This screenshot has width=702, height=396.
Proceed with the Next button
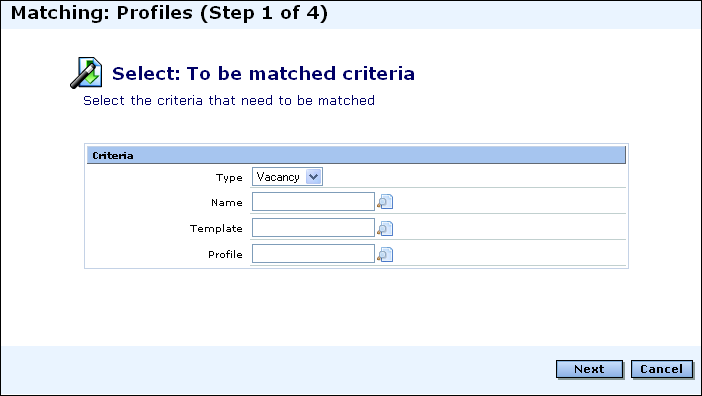(589, 369)
